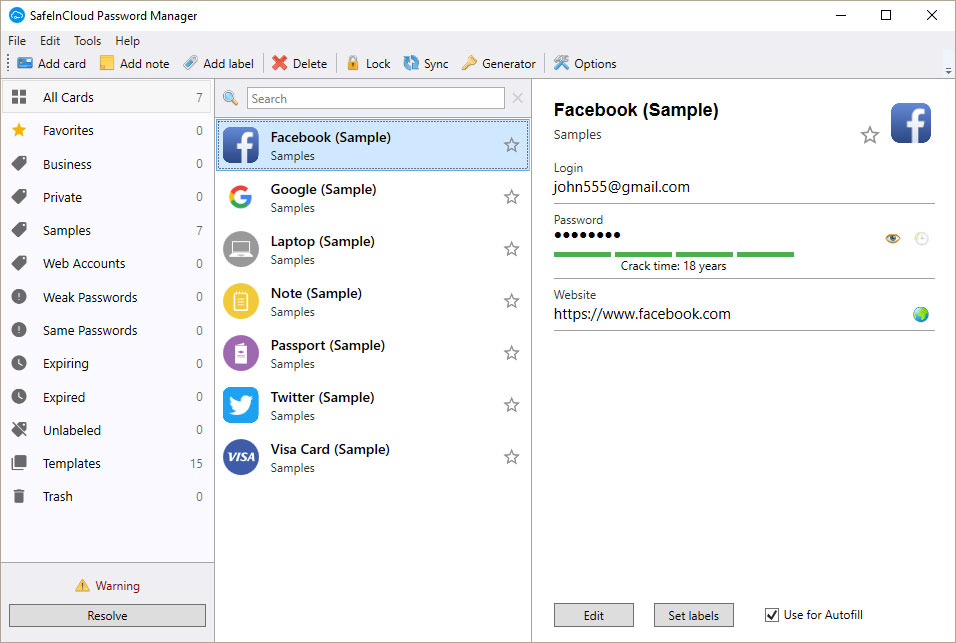956x643 pixels.
Task: Start Sync from the toolbar
Action: (x=426, y=63)
